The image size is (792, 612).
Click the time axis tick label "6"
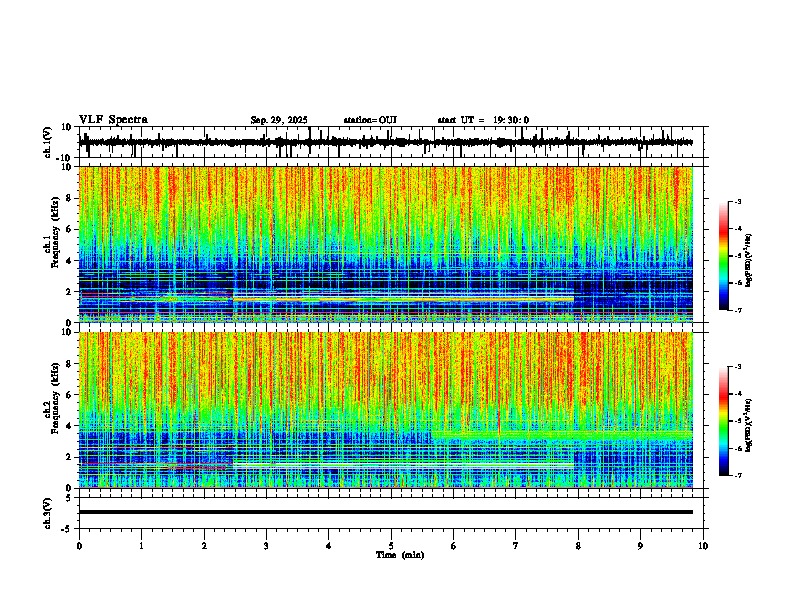(x=454, y=546)
